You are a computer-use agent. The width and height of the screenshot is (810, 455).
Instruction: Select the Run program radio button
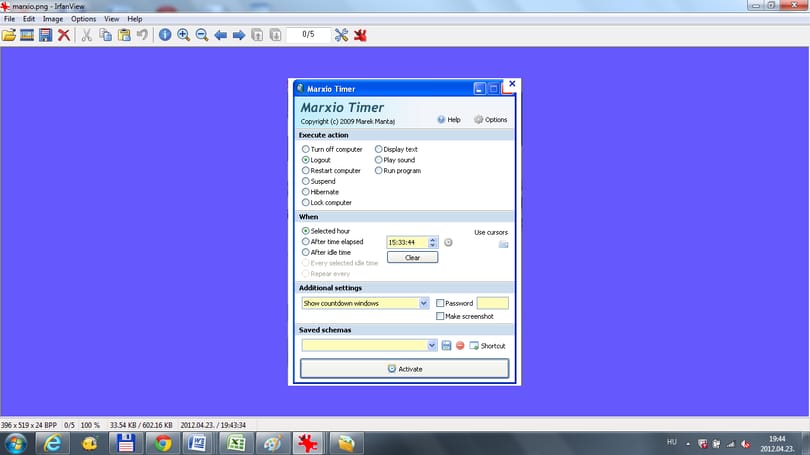pyautogui.click(x=379, y=170)
